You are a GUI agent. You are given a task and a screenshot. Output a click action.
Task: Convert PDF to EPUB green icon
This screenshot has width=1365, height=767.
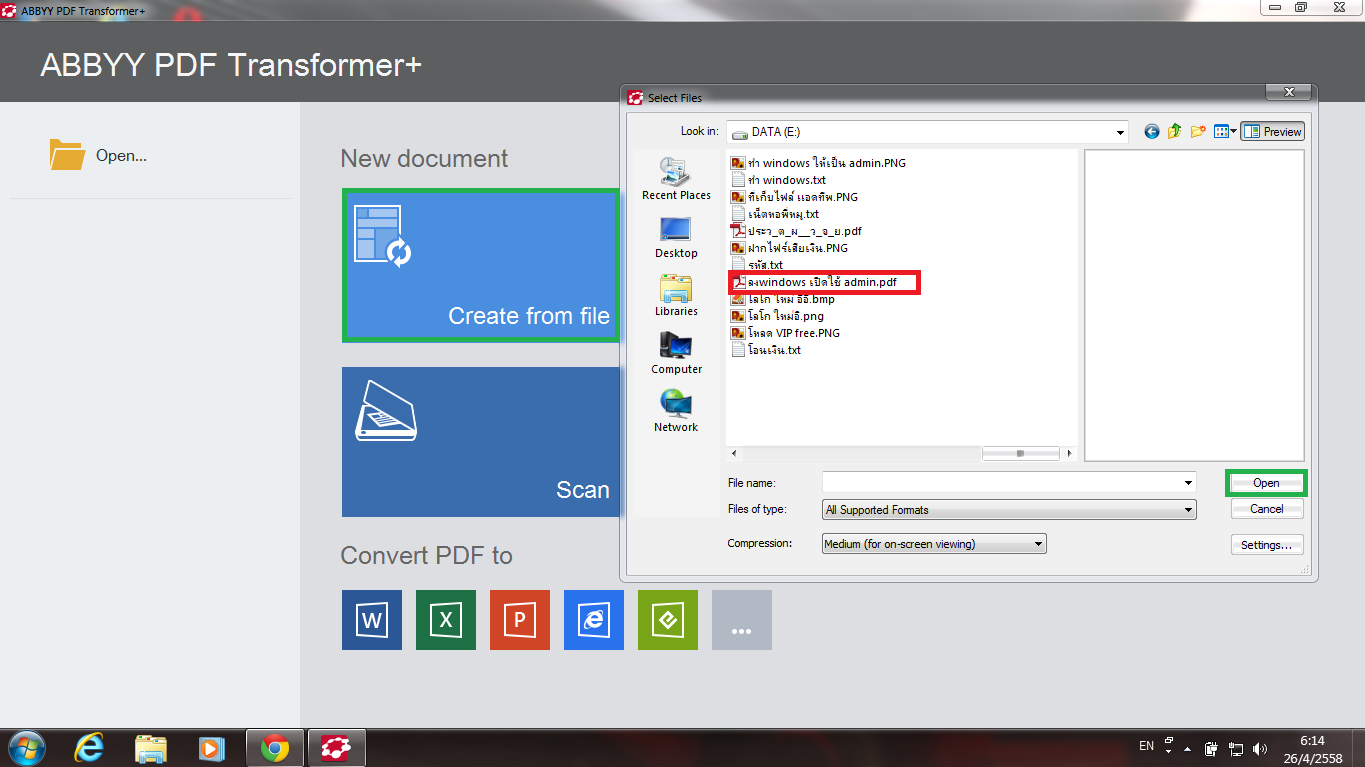coord(668,620)
